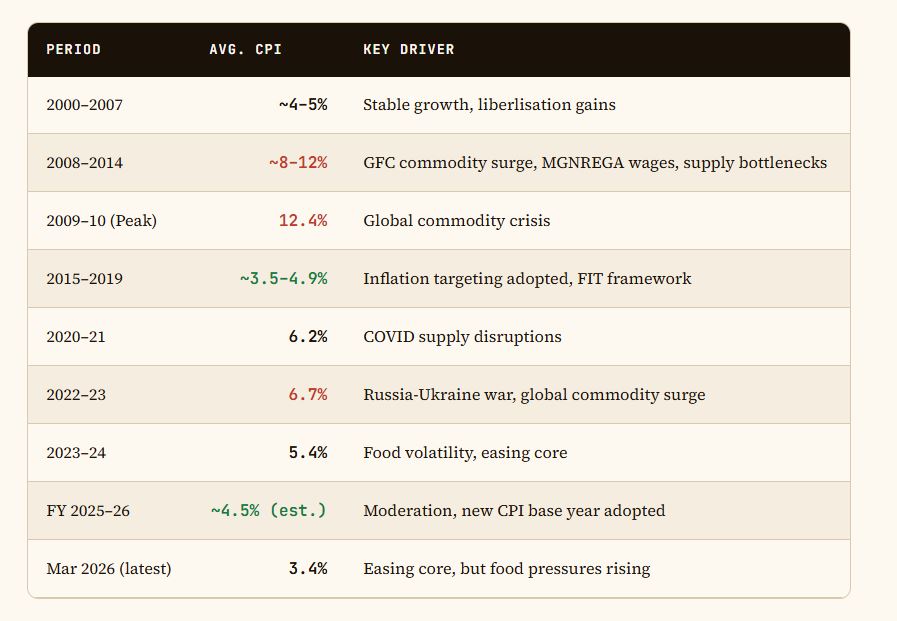Click the ~4.5% (est.) CPI value
The width and height of the screenshot is (897, 621).
[269, 511]
